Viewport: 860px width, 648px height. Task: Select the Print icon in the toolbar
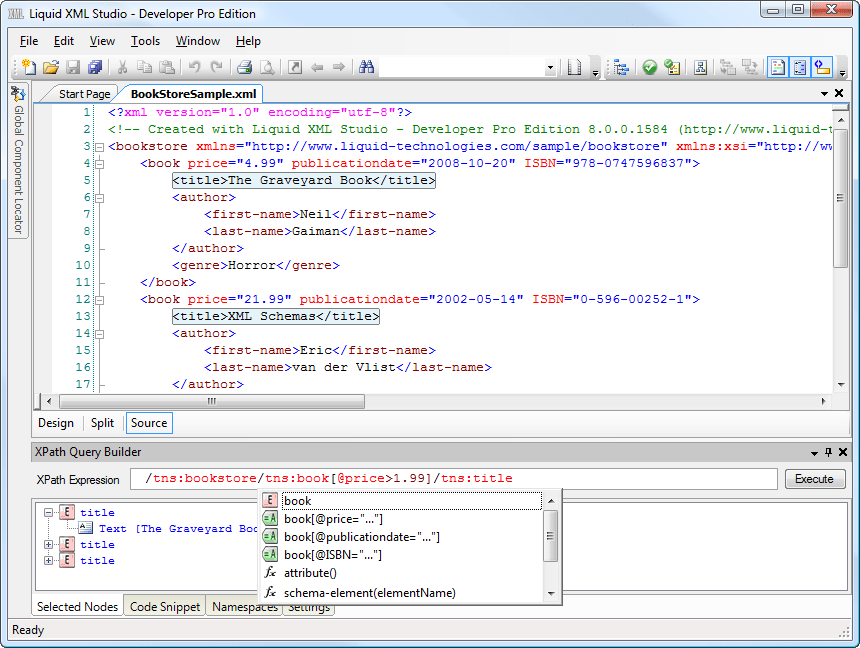(x=243, y=67)
